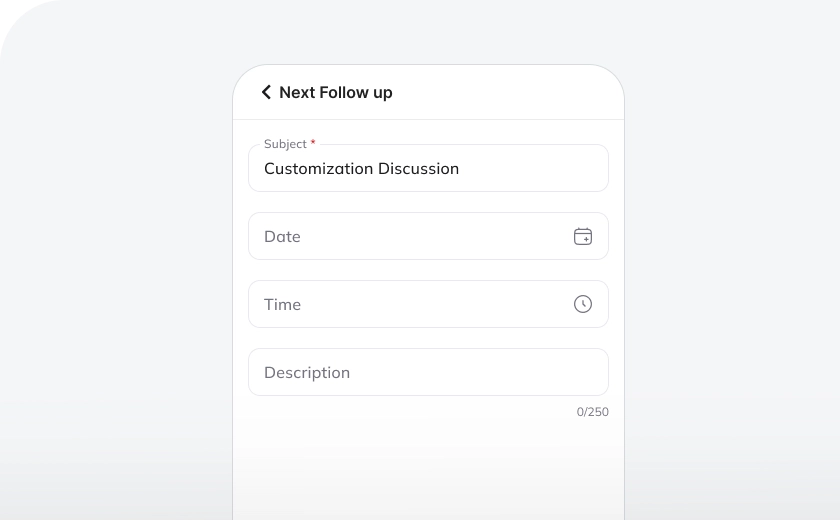This screenshot has height=520, width=840.
Task: Place cursor after the word "Discussion"
Action: click(461, 169)
